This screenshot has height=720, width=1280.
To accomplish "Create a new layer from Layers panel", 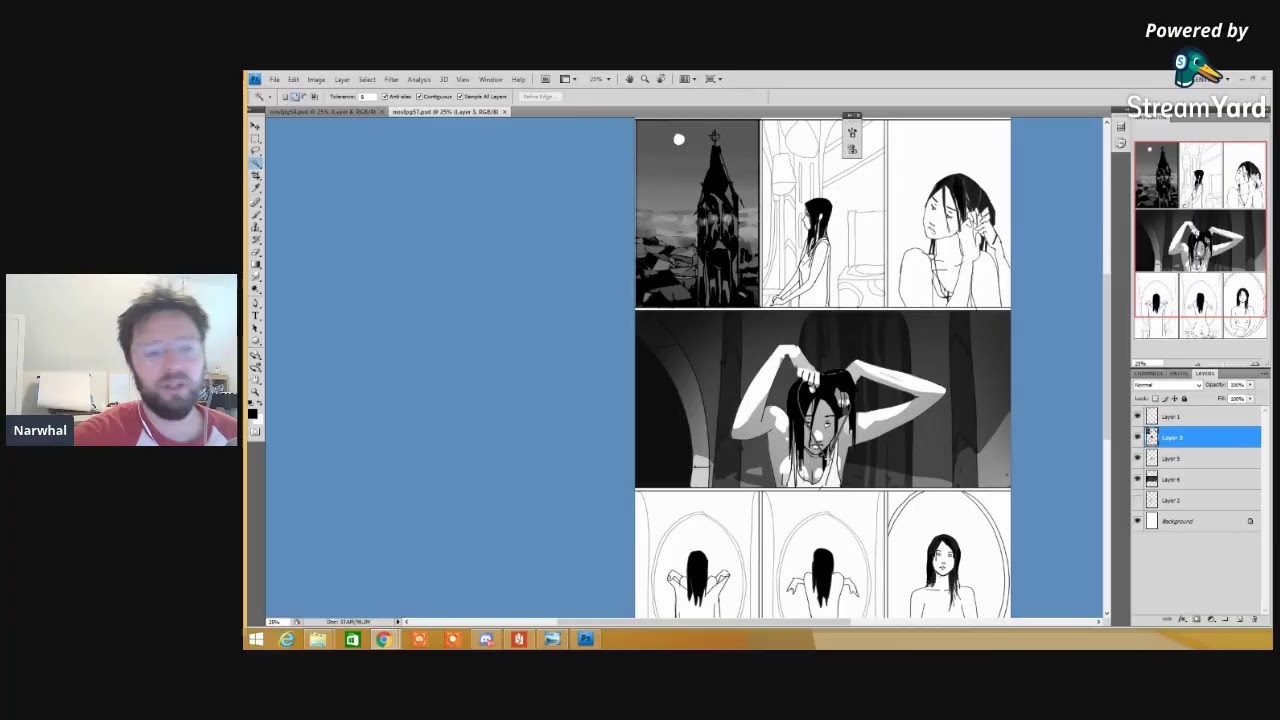I will coord(1240,619).
